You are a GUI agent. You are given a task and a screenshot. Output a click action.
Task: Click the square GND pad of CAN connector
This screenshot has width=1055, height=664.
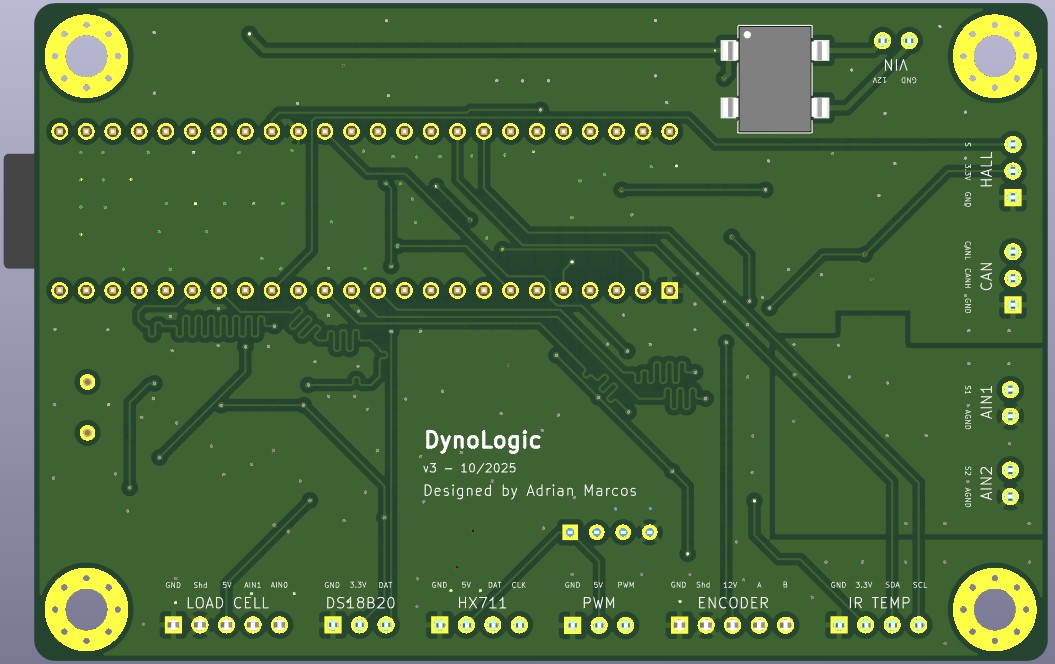pos(1013,304)
